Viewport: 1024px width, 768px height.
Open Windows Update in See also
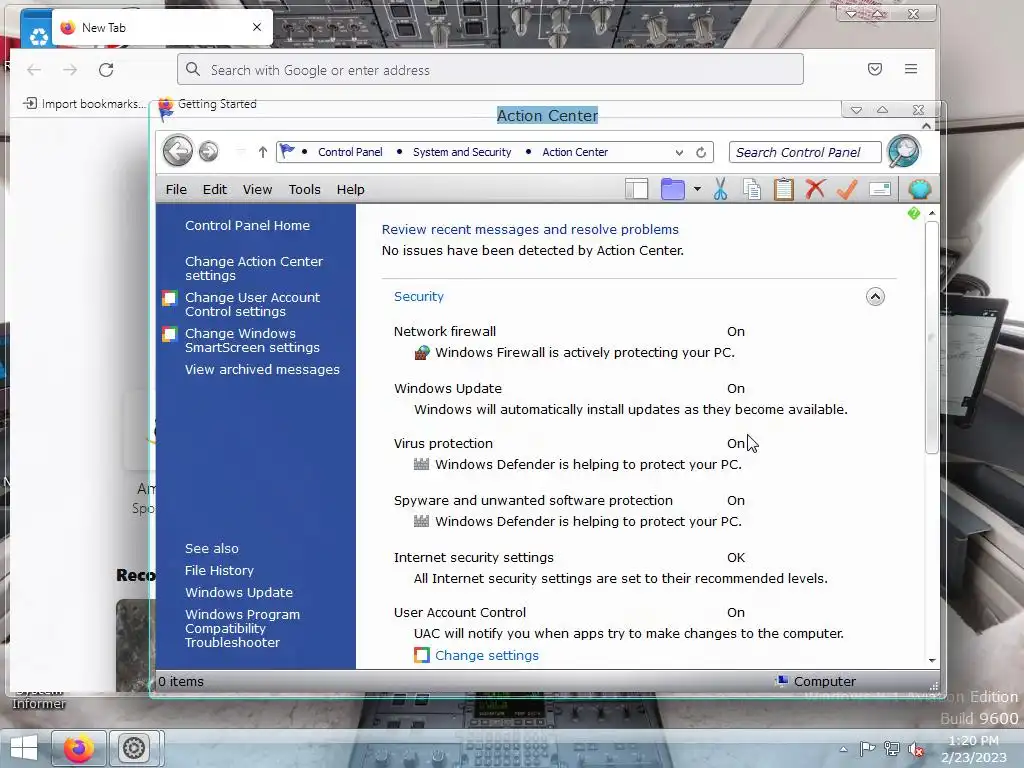point(238,592)
